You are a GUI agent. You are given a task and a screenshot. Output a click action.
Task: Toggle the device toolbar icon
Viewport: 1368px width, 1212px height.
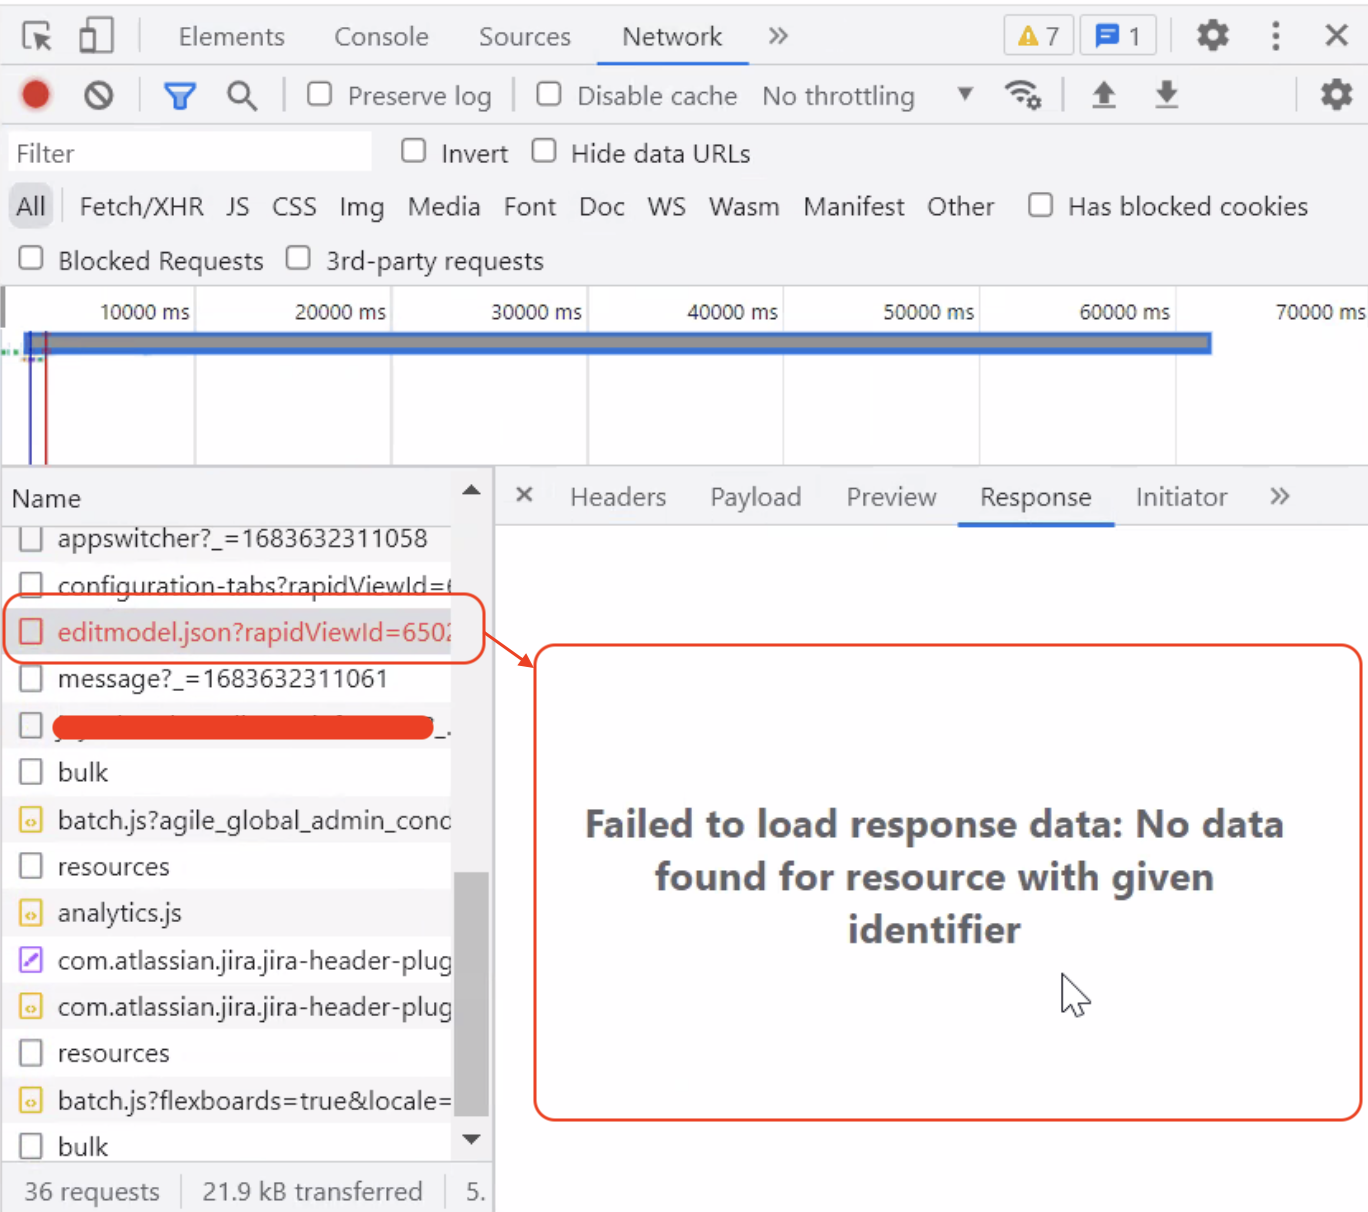click(x=96, y=37)
